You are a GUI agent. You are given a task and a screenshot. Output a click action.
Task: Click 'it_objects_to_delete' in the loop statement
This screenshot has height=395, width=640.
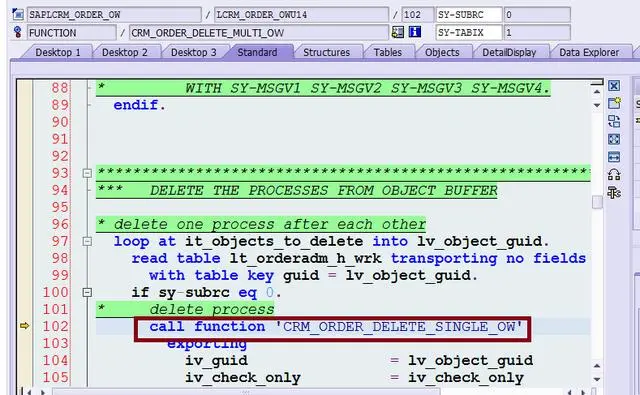pos(274,242)
